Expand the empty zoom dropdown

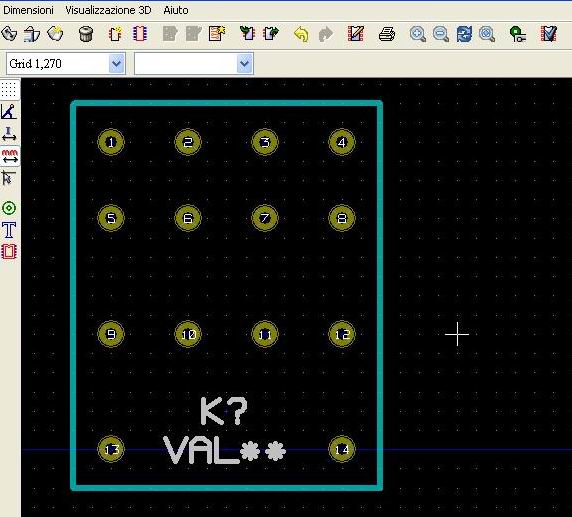click(194, 64)
